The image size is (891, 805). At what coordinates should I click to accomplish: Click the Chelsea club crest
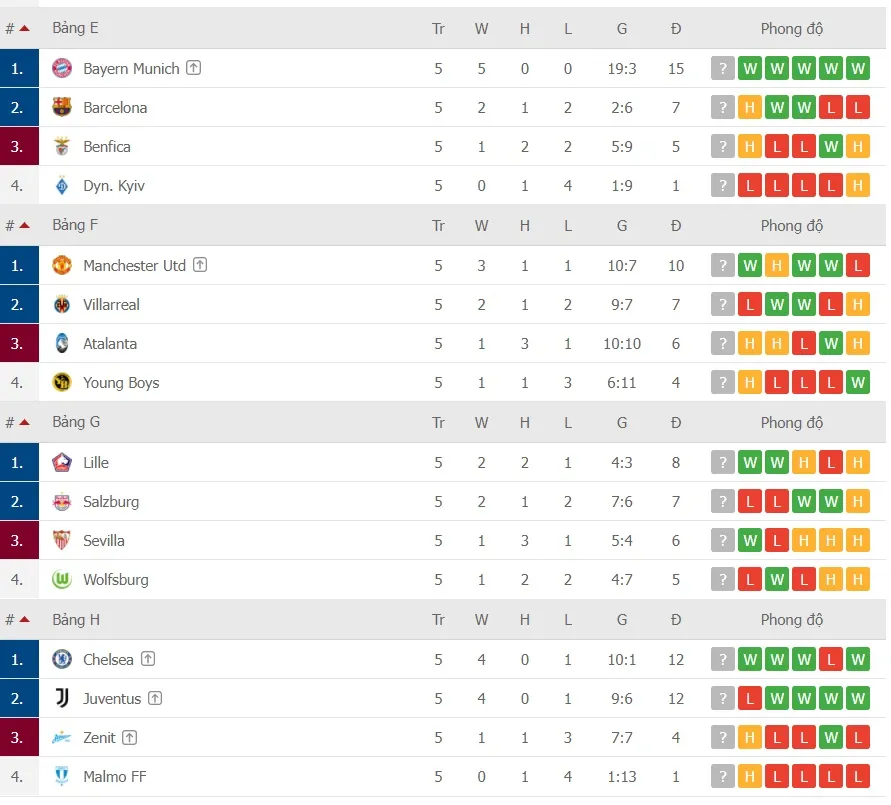coord(62,660)
